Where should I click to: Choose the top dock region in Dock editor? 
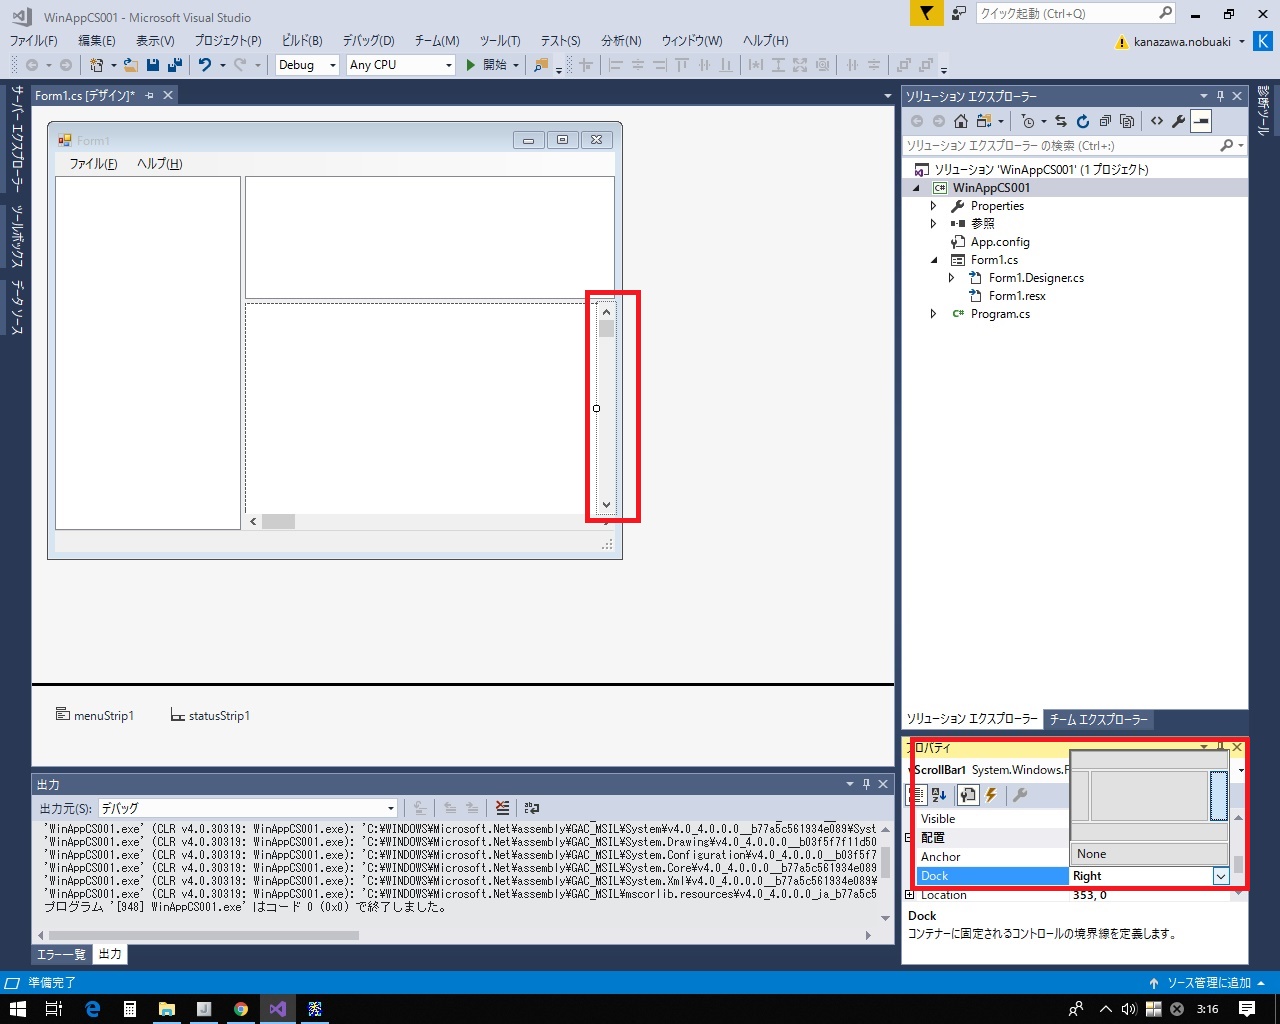point(1150,760)
